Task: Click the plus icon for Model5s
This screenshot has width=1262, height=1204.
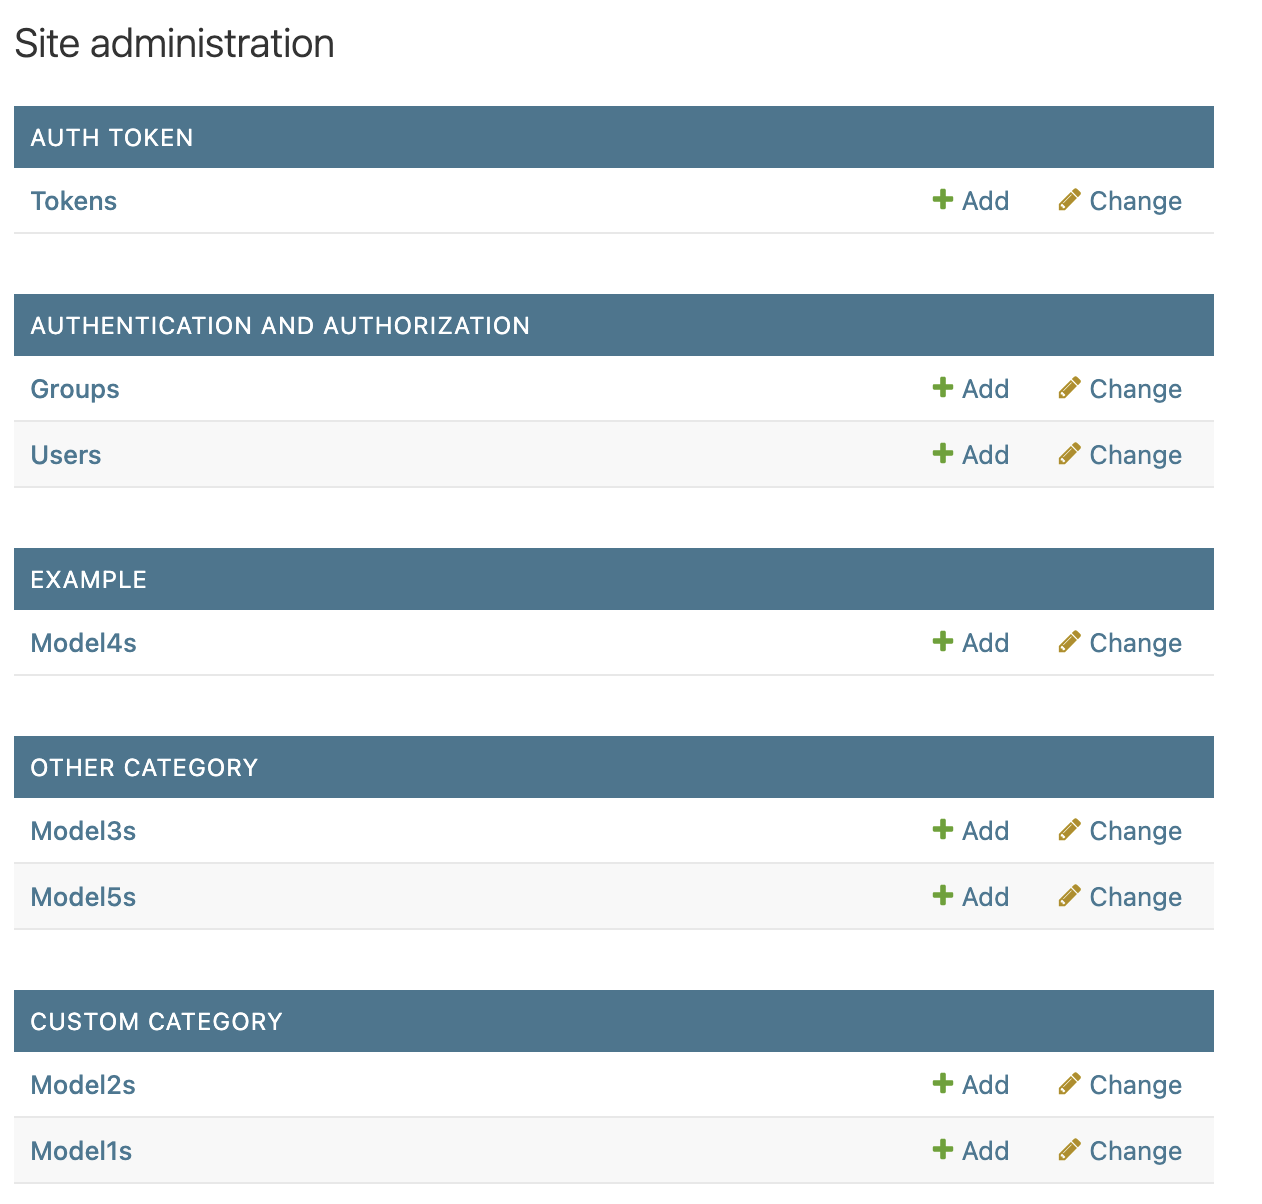Action: coord(942,895)
